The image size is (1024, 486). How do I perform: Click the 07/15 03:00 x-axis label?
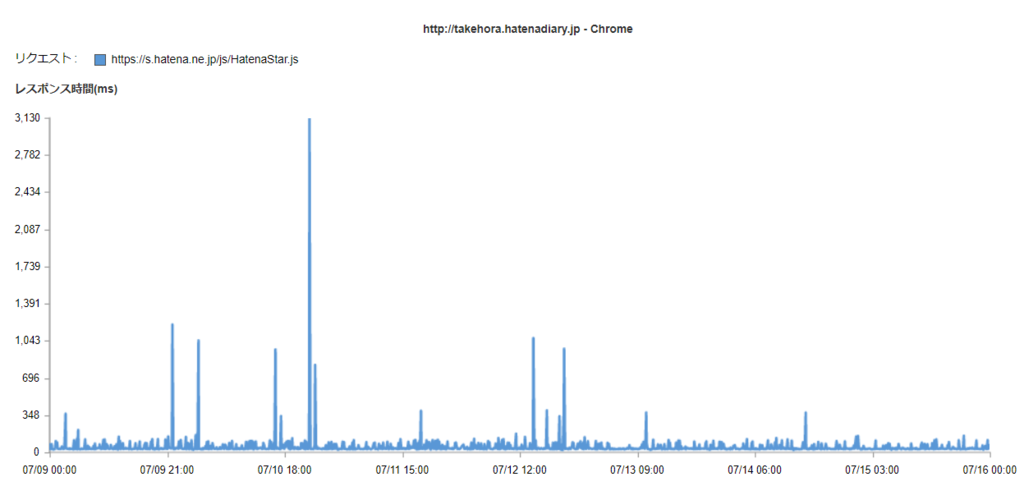click(872, 470)
